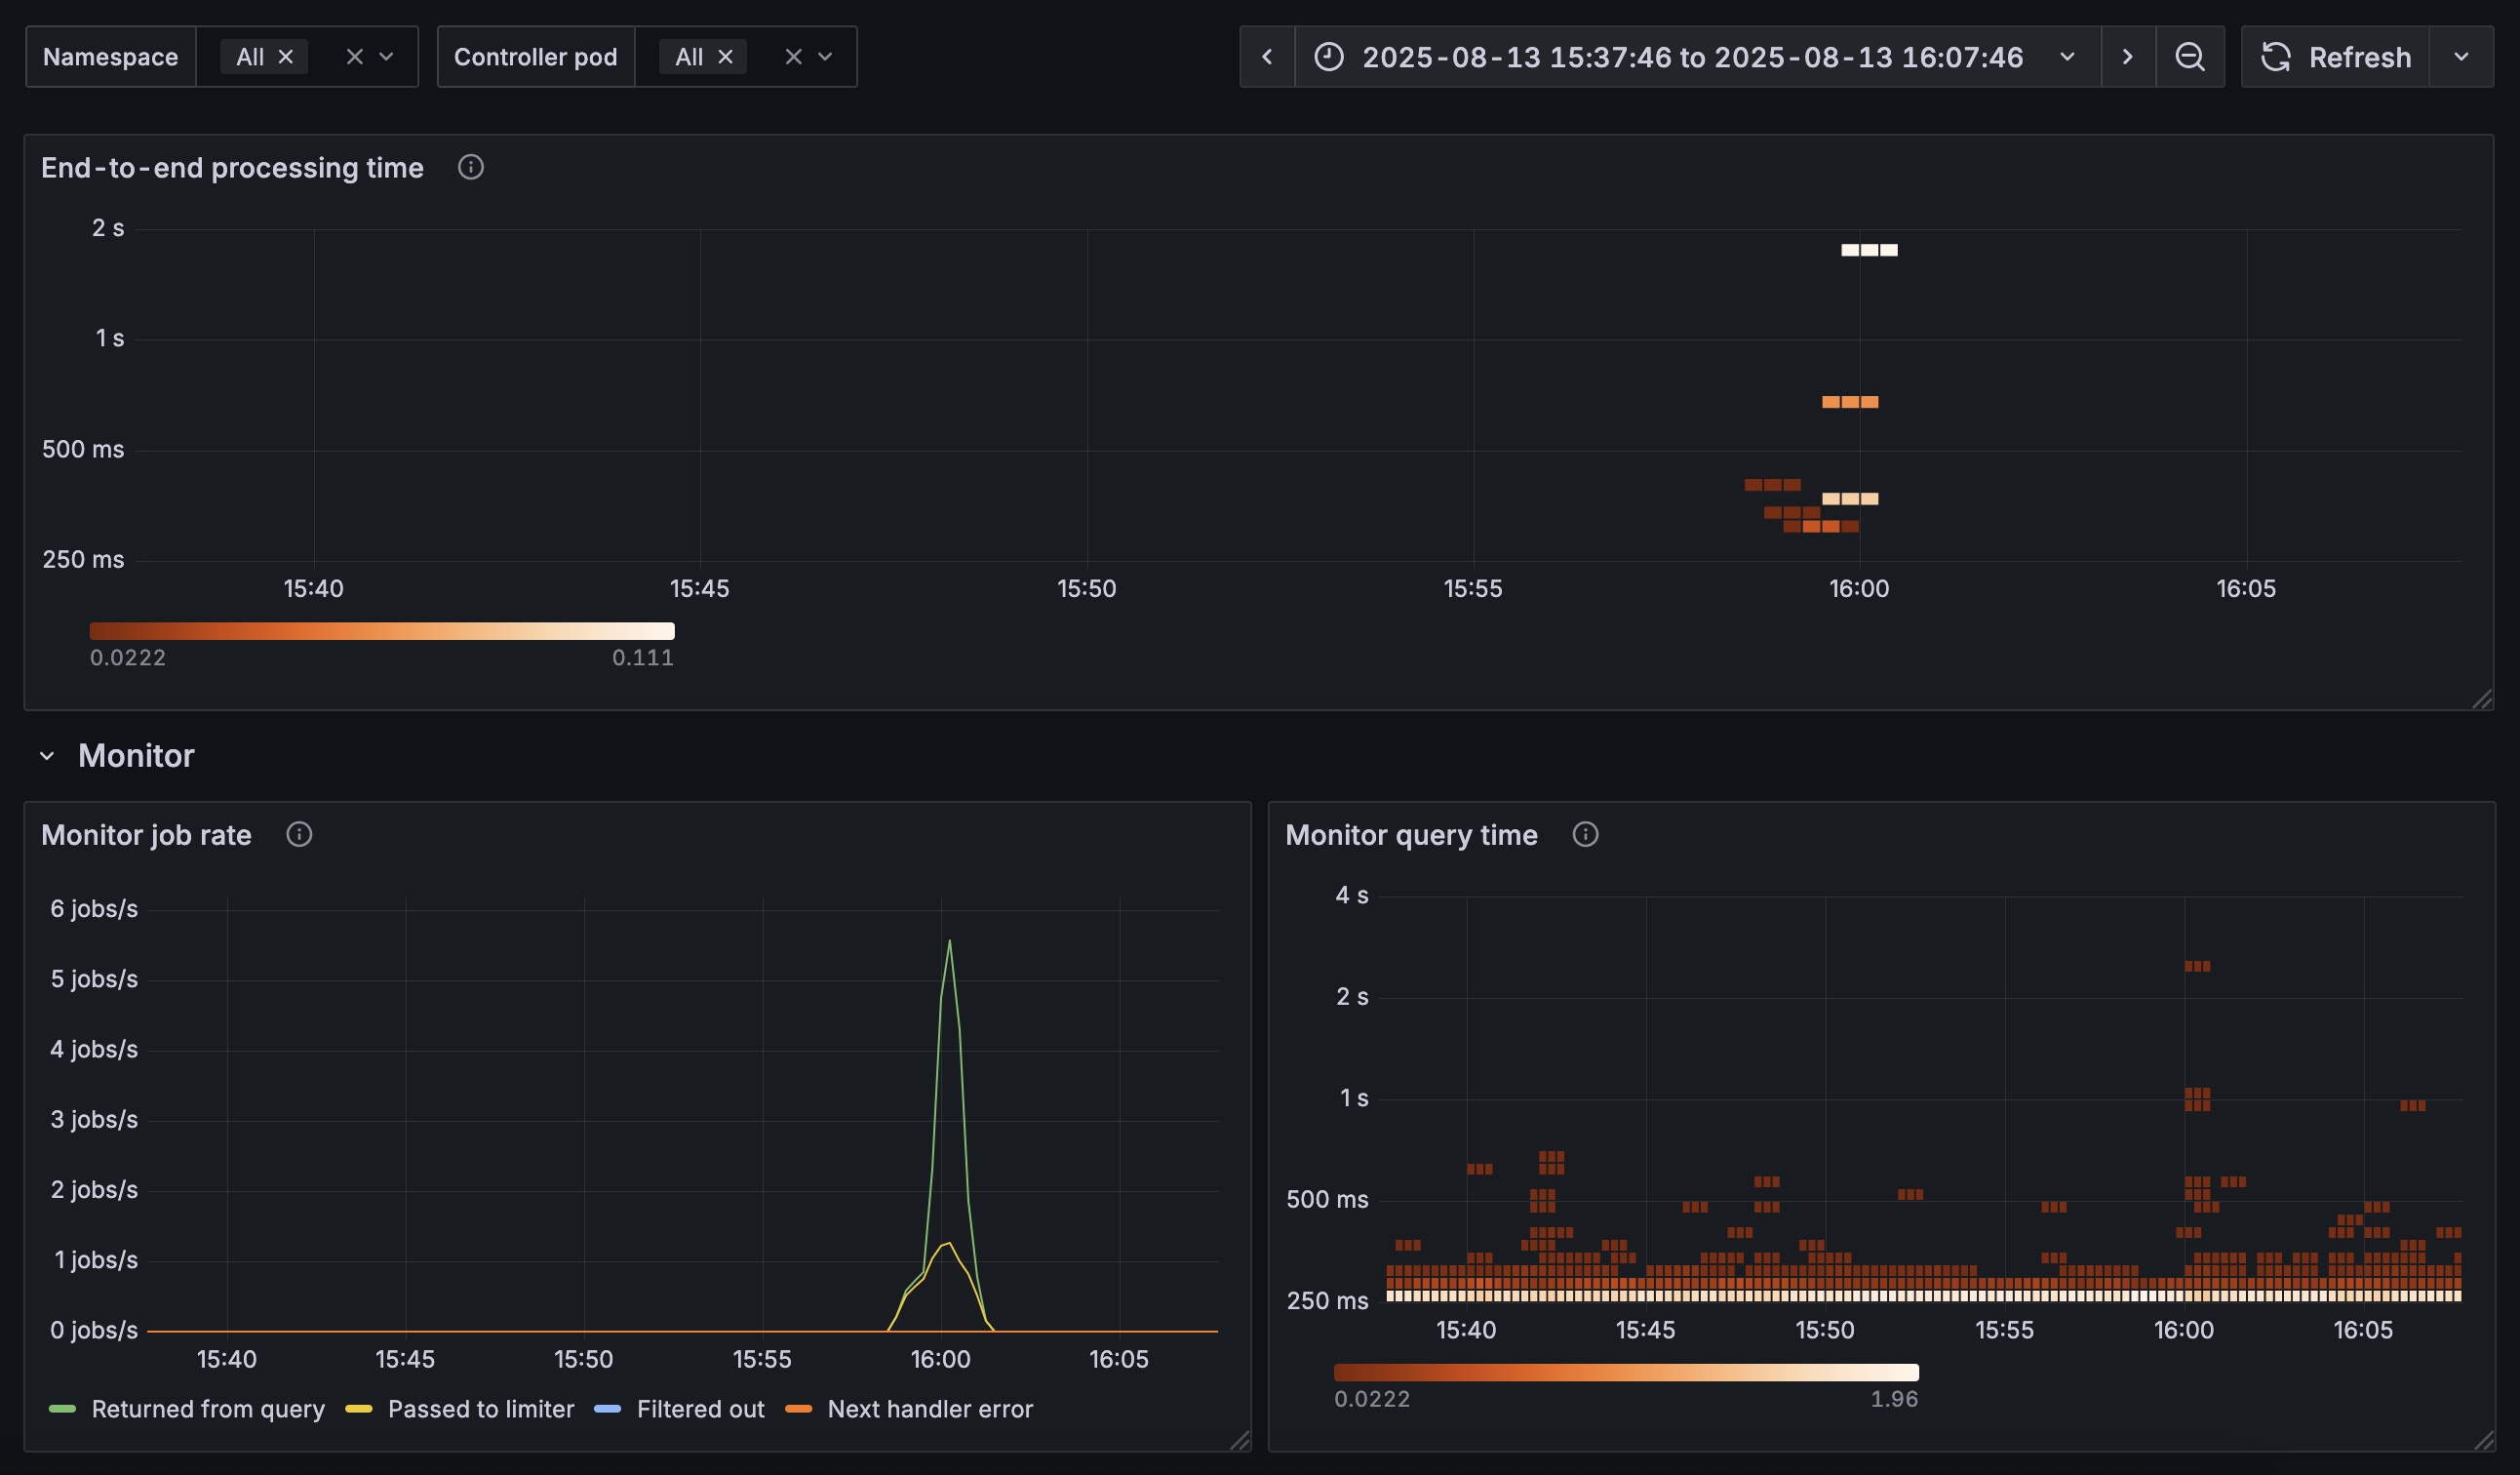Viewport: 2520px width, 1475px height.
Task: Toggle Passed to limiter legend series
Action: (x=460, y=1409)
